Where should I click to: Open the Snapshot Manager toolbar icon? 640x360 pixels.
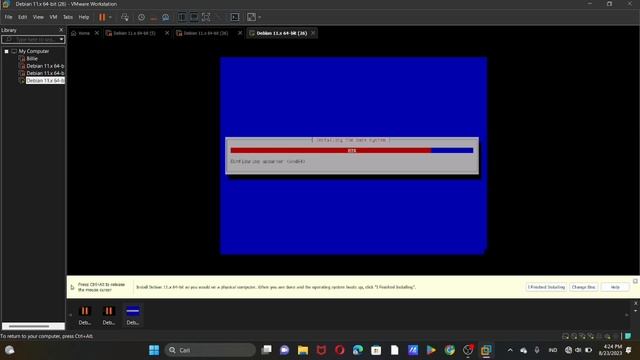click(x=166, y=17)
